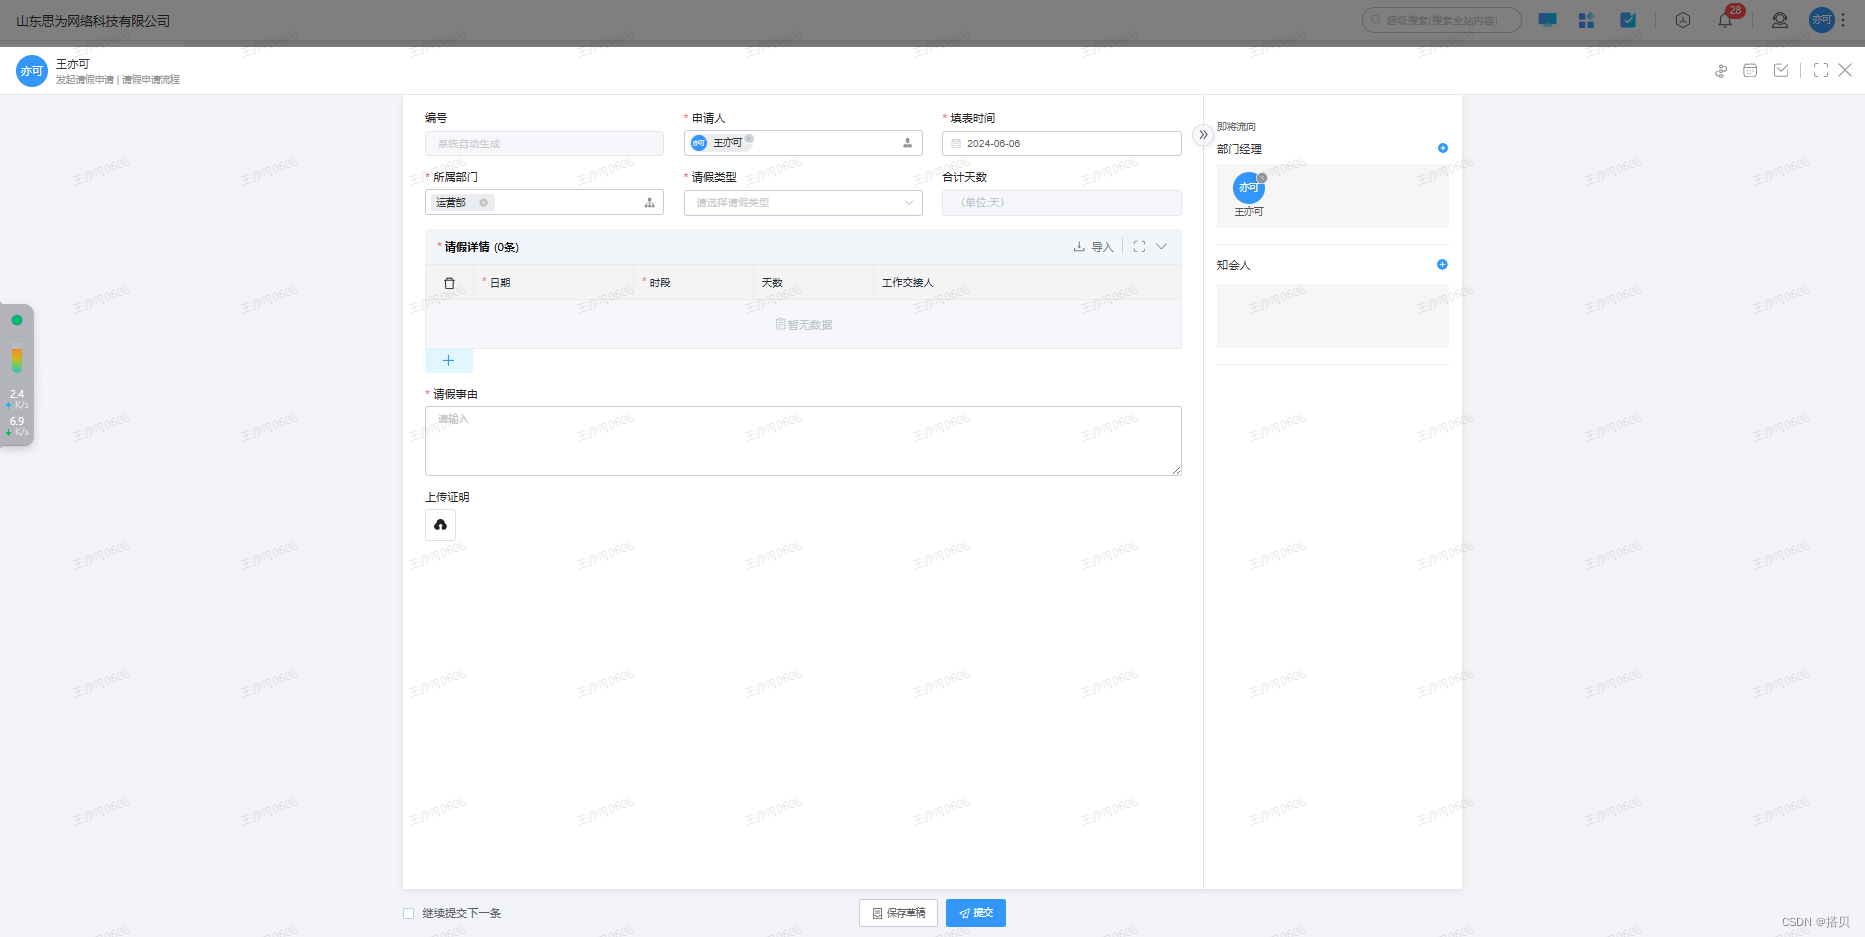Screen dimensions: 1865x937
Task: Add approver to 部门经理 with plus icon
Action: 1442,148
